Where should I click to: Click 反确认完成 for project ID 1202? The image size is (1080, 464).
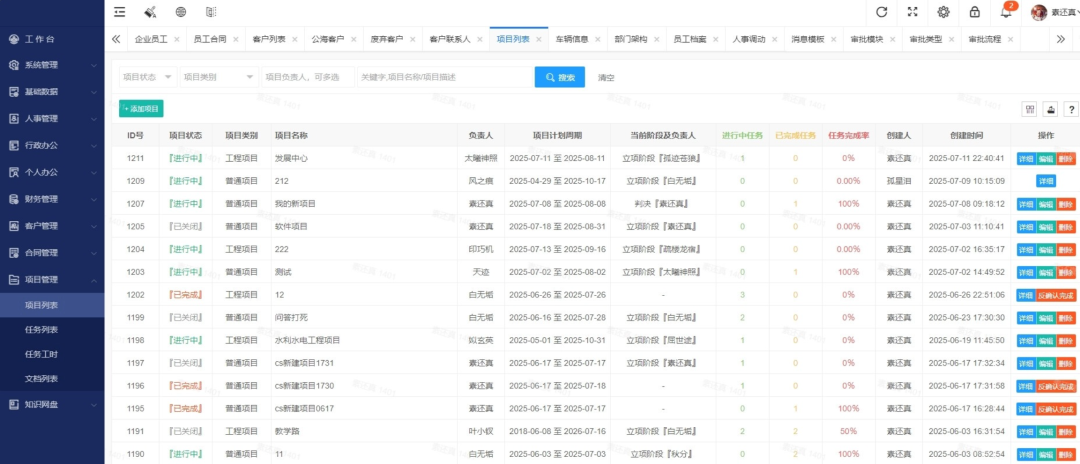point(1056,295)
